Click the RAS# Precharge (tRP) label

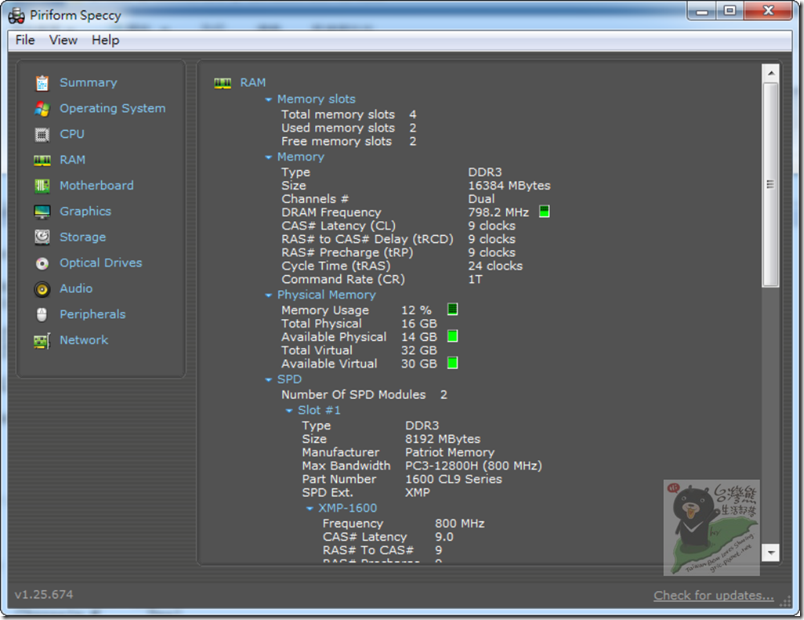(347, 253)
